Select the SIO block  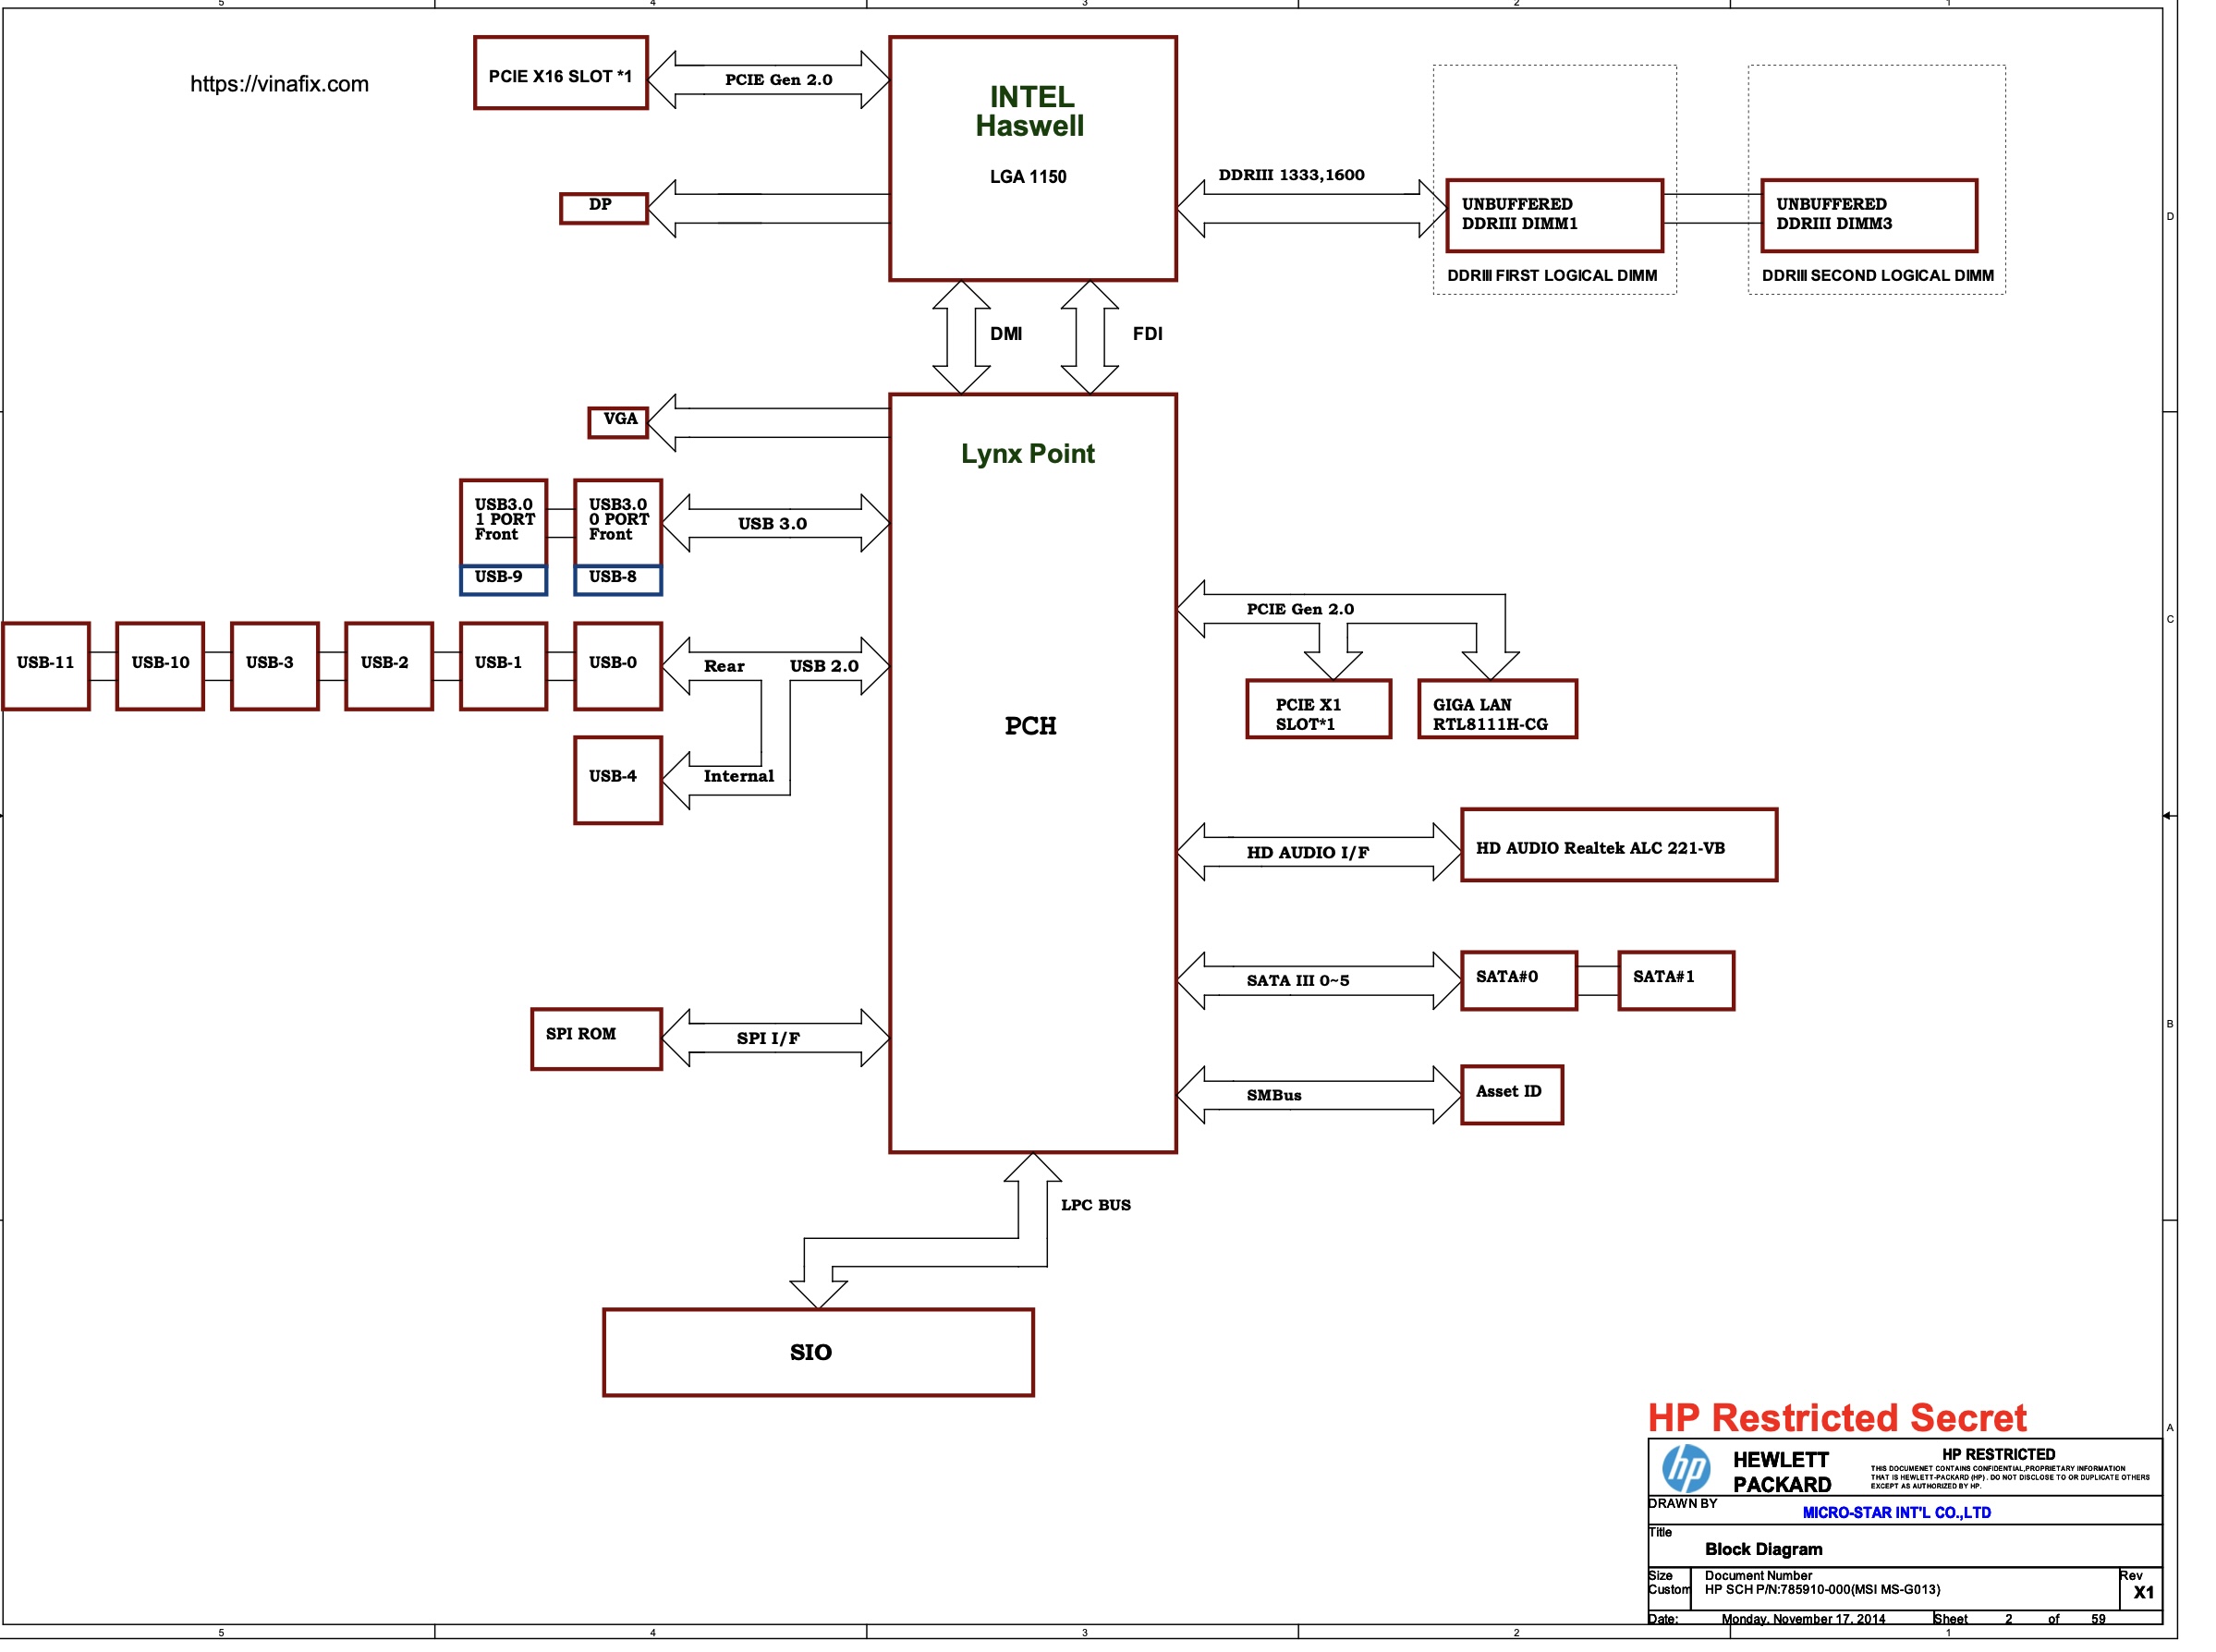(817, 1352)
